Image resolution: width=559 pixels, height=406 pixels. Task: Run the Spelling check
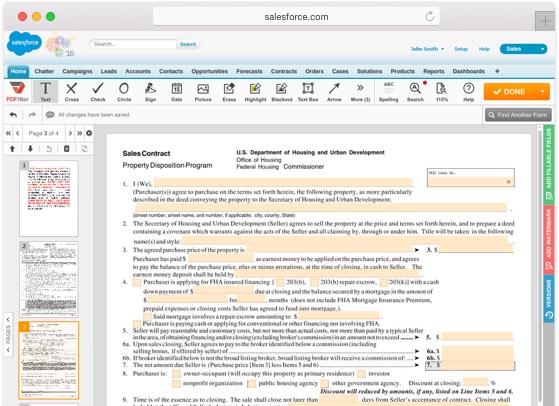pos(389,92)
